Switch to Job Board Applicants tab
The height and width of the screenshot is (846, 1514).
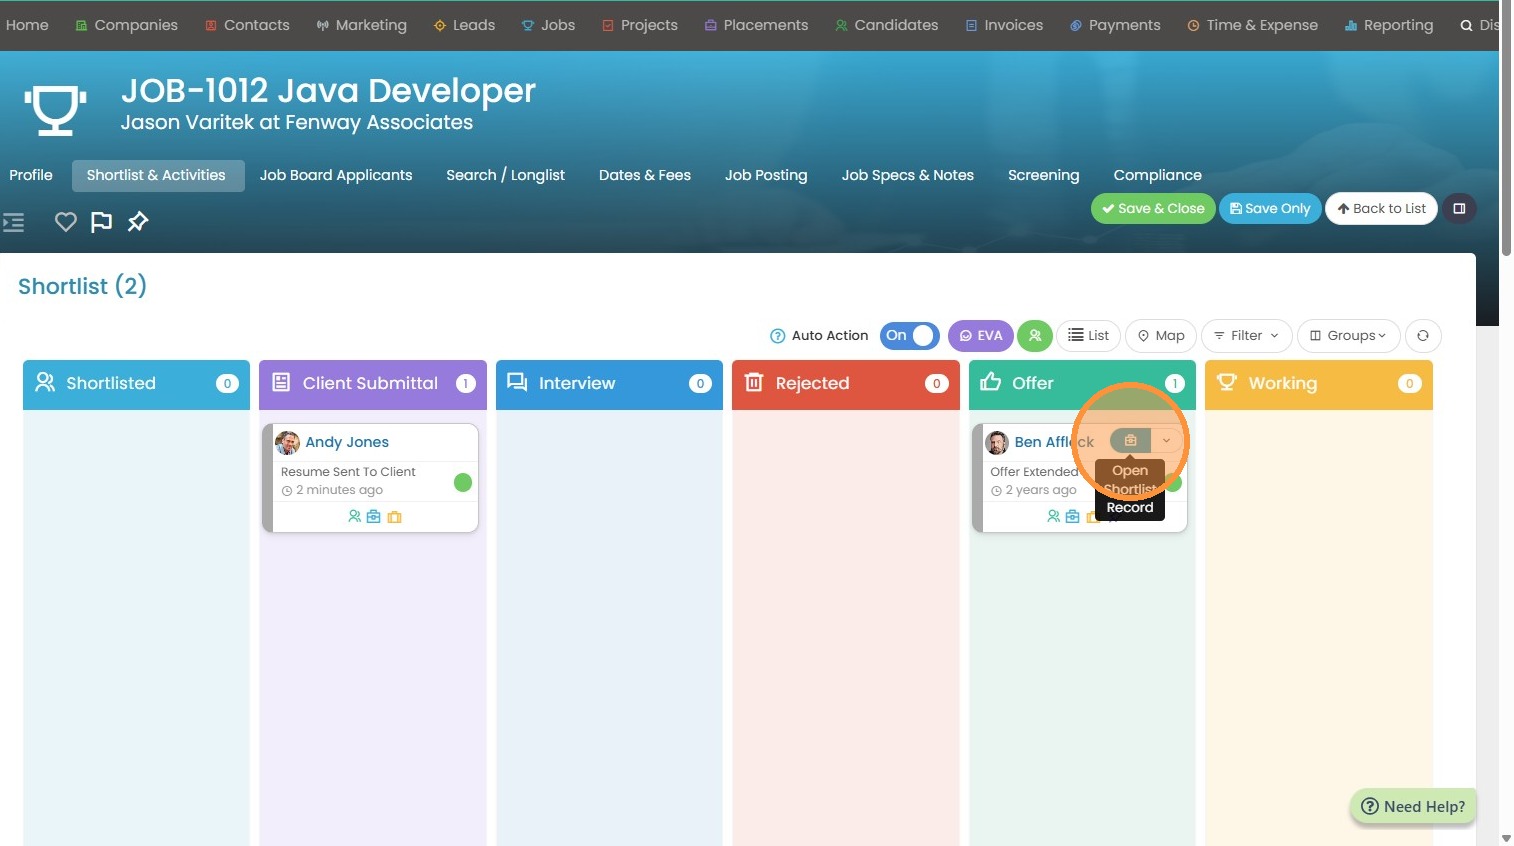[336, 175]
